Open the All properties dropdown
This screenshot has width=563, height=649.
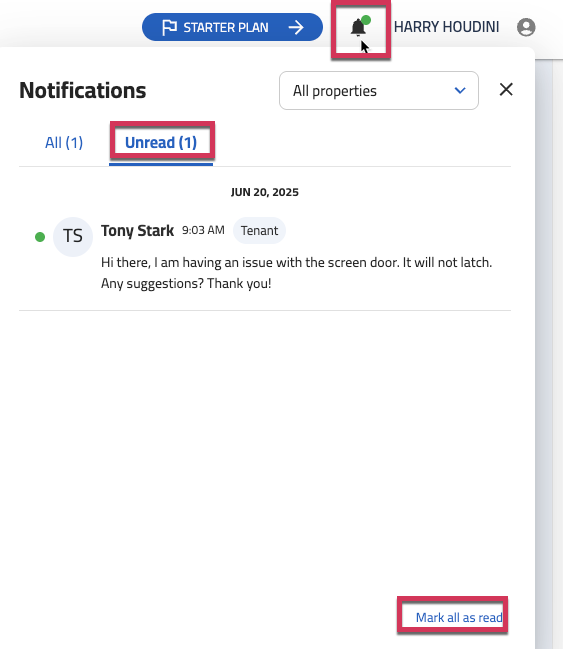379,91
